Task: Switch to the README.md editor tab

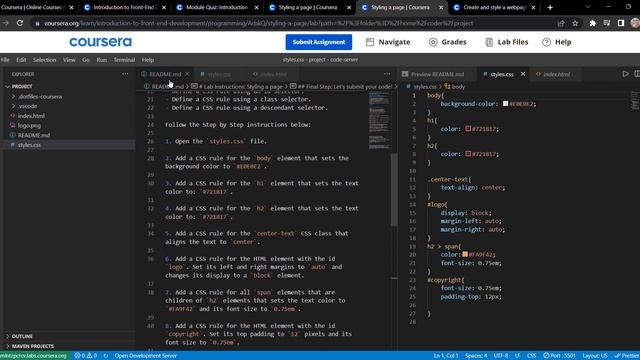Action: tap(164, 74)
